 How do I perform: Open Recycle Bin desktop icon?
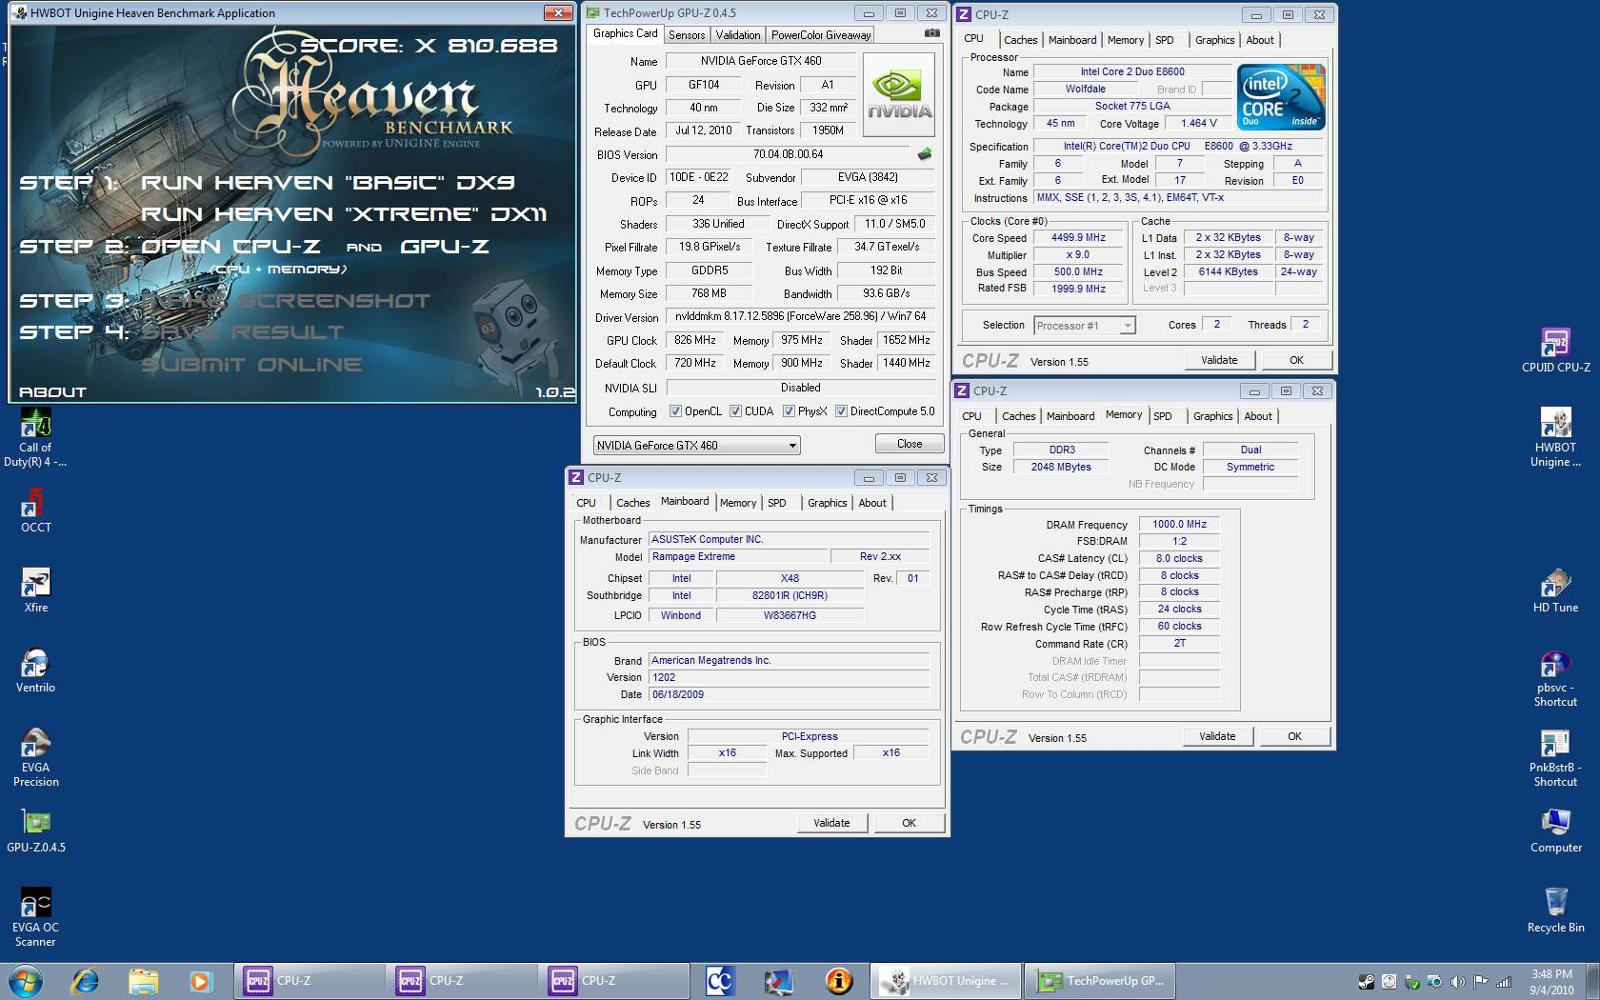pos(1555,910)
